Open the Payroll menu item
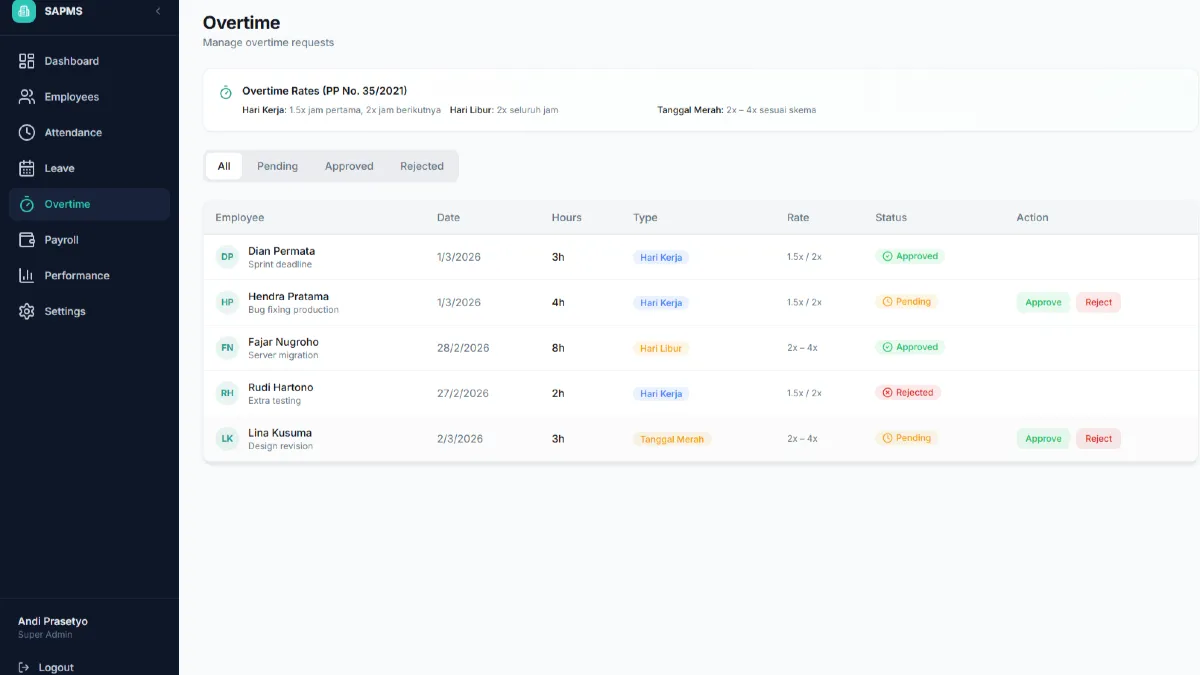 click(x=89, y=240)
